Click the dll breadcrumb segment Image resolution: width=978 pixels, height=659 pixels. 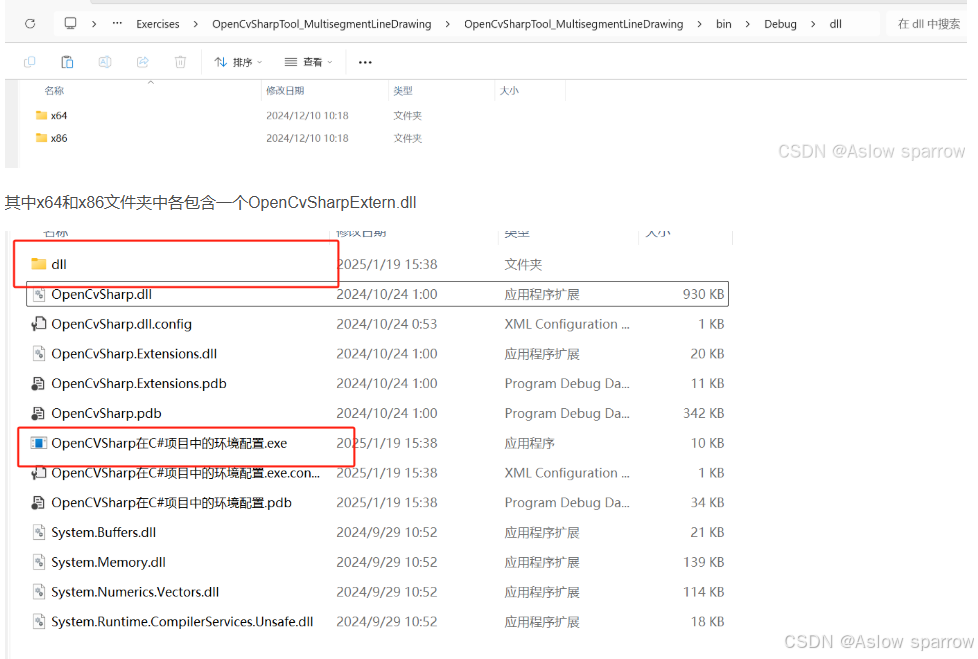(x=836, y=24)
